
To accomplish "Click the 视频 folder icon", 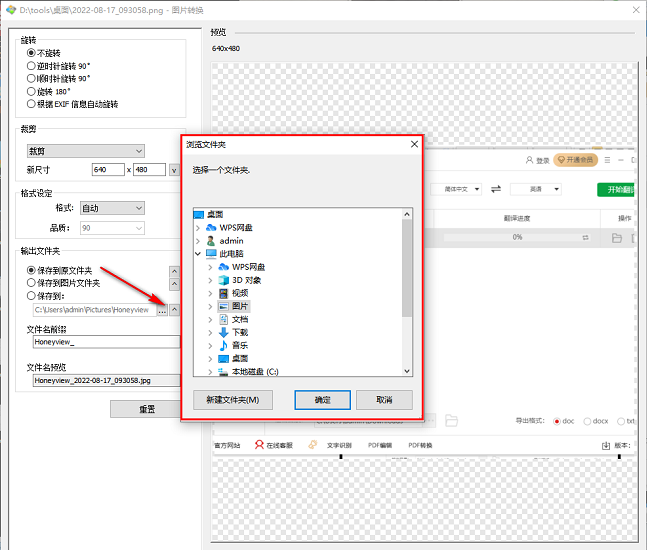I will 224,293.
